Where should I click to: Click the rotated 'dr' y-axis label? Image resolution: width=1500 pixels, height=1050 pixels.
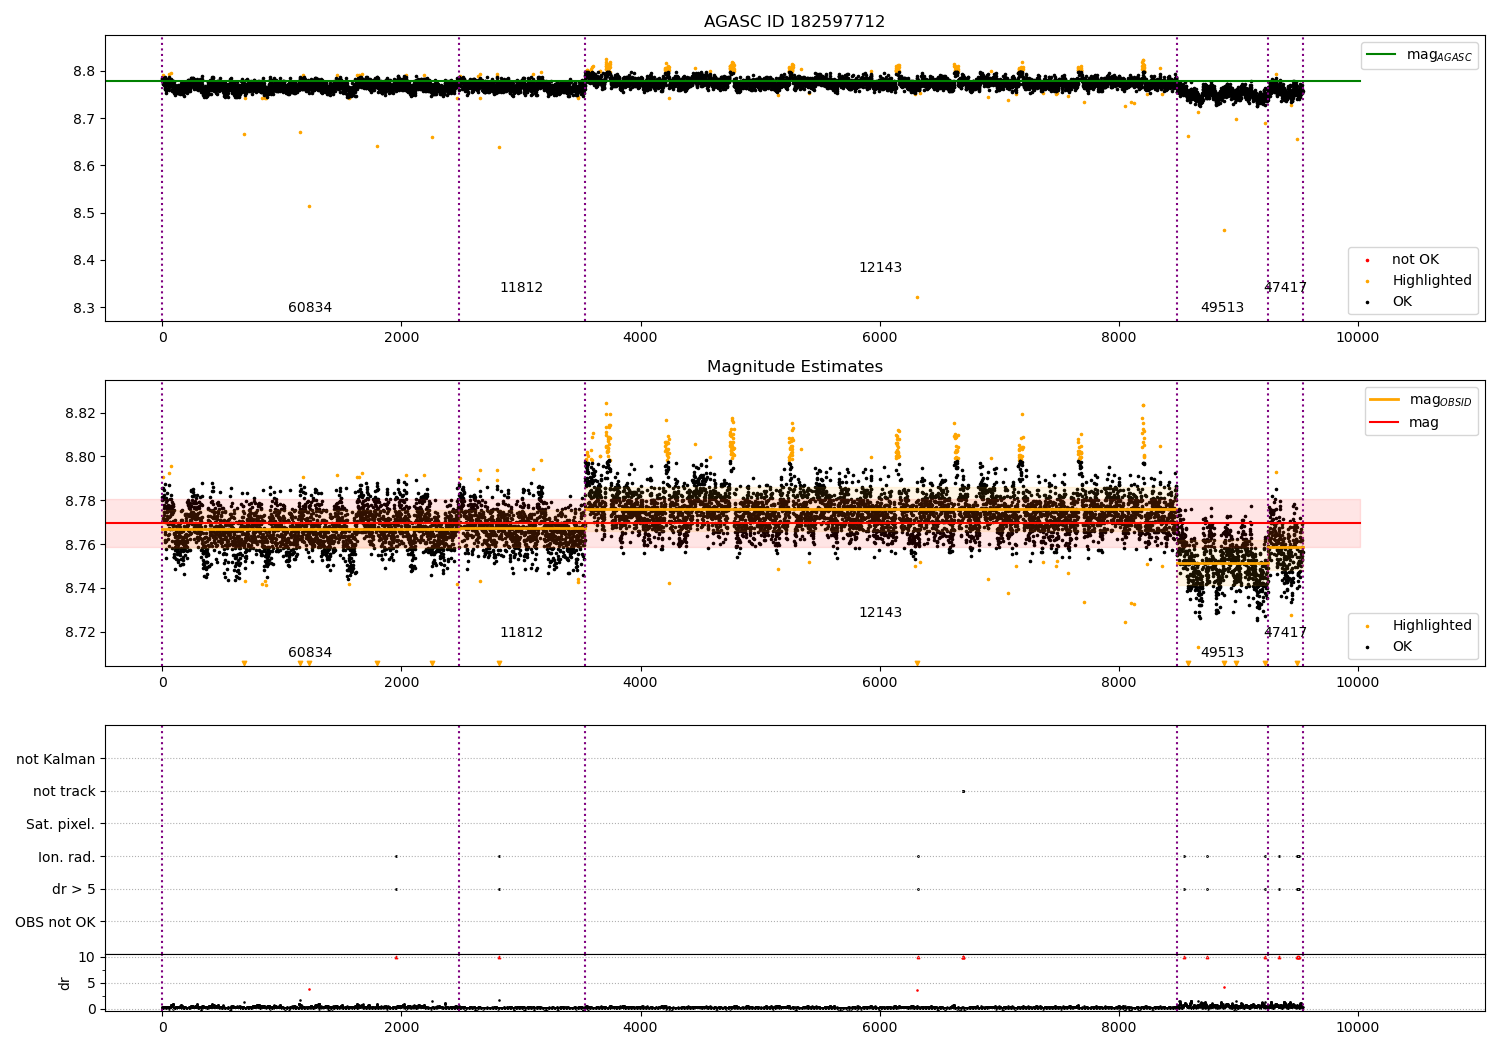tap(64, 983)
